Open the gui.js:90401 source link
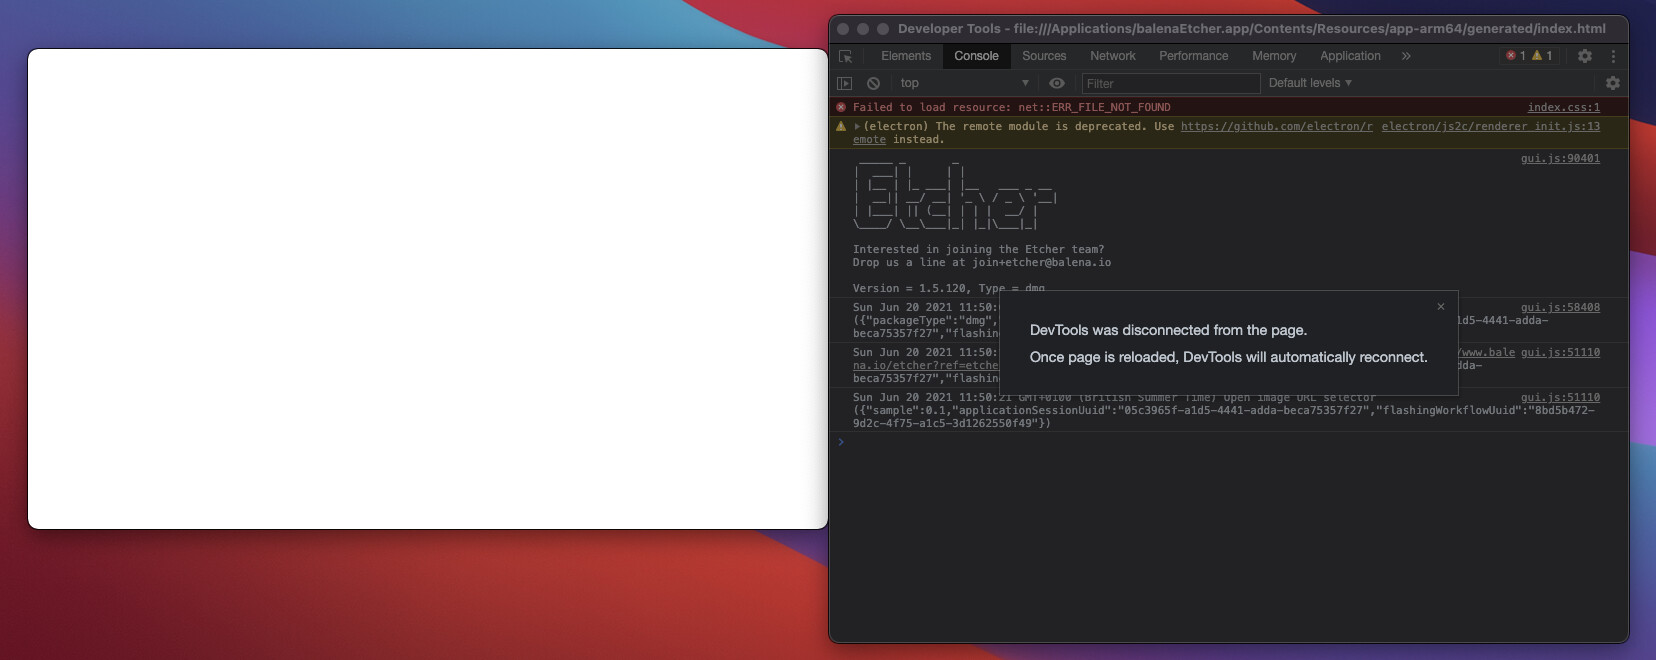The width and height of the screenshot is (1656, 660). 1560,158
